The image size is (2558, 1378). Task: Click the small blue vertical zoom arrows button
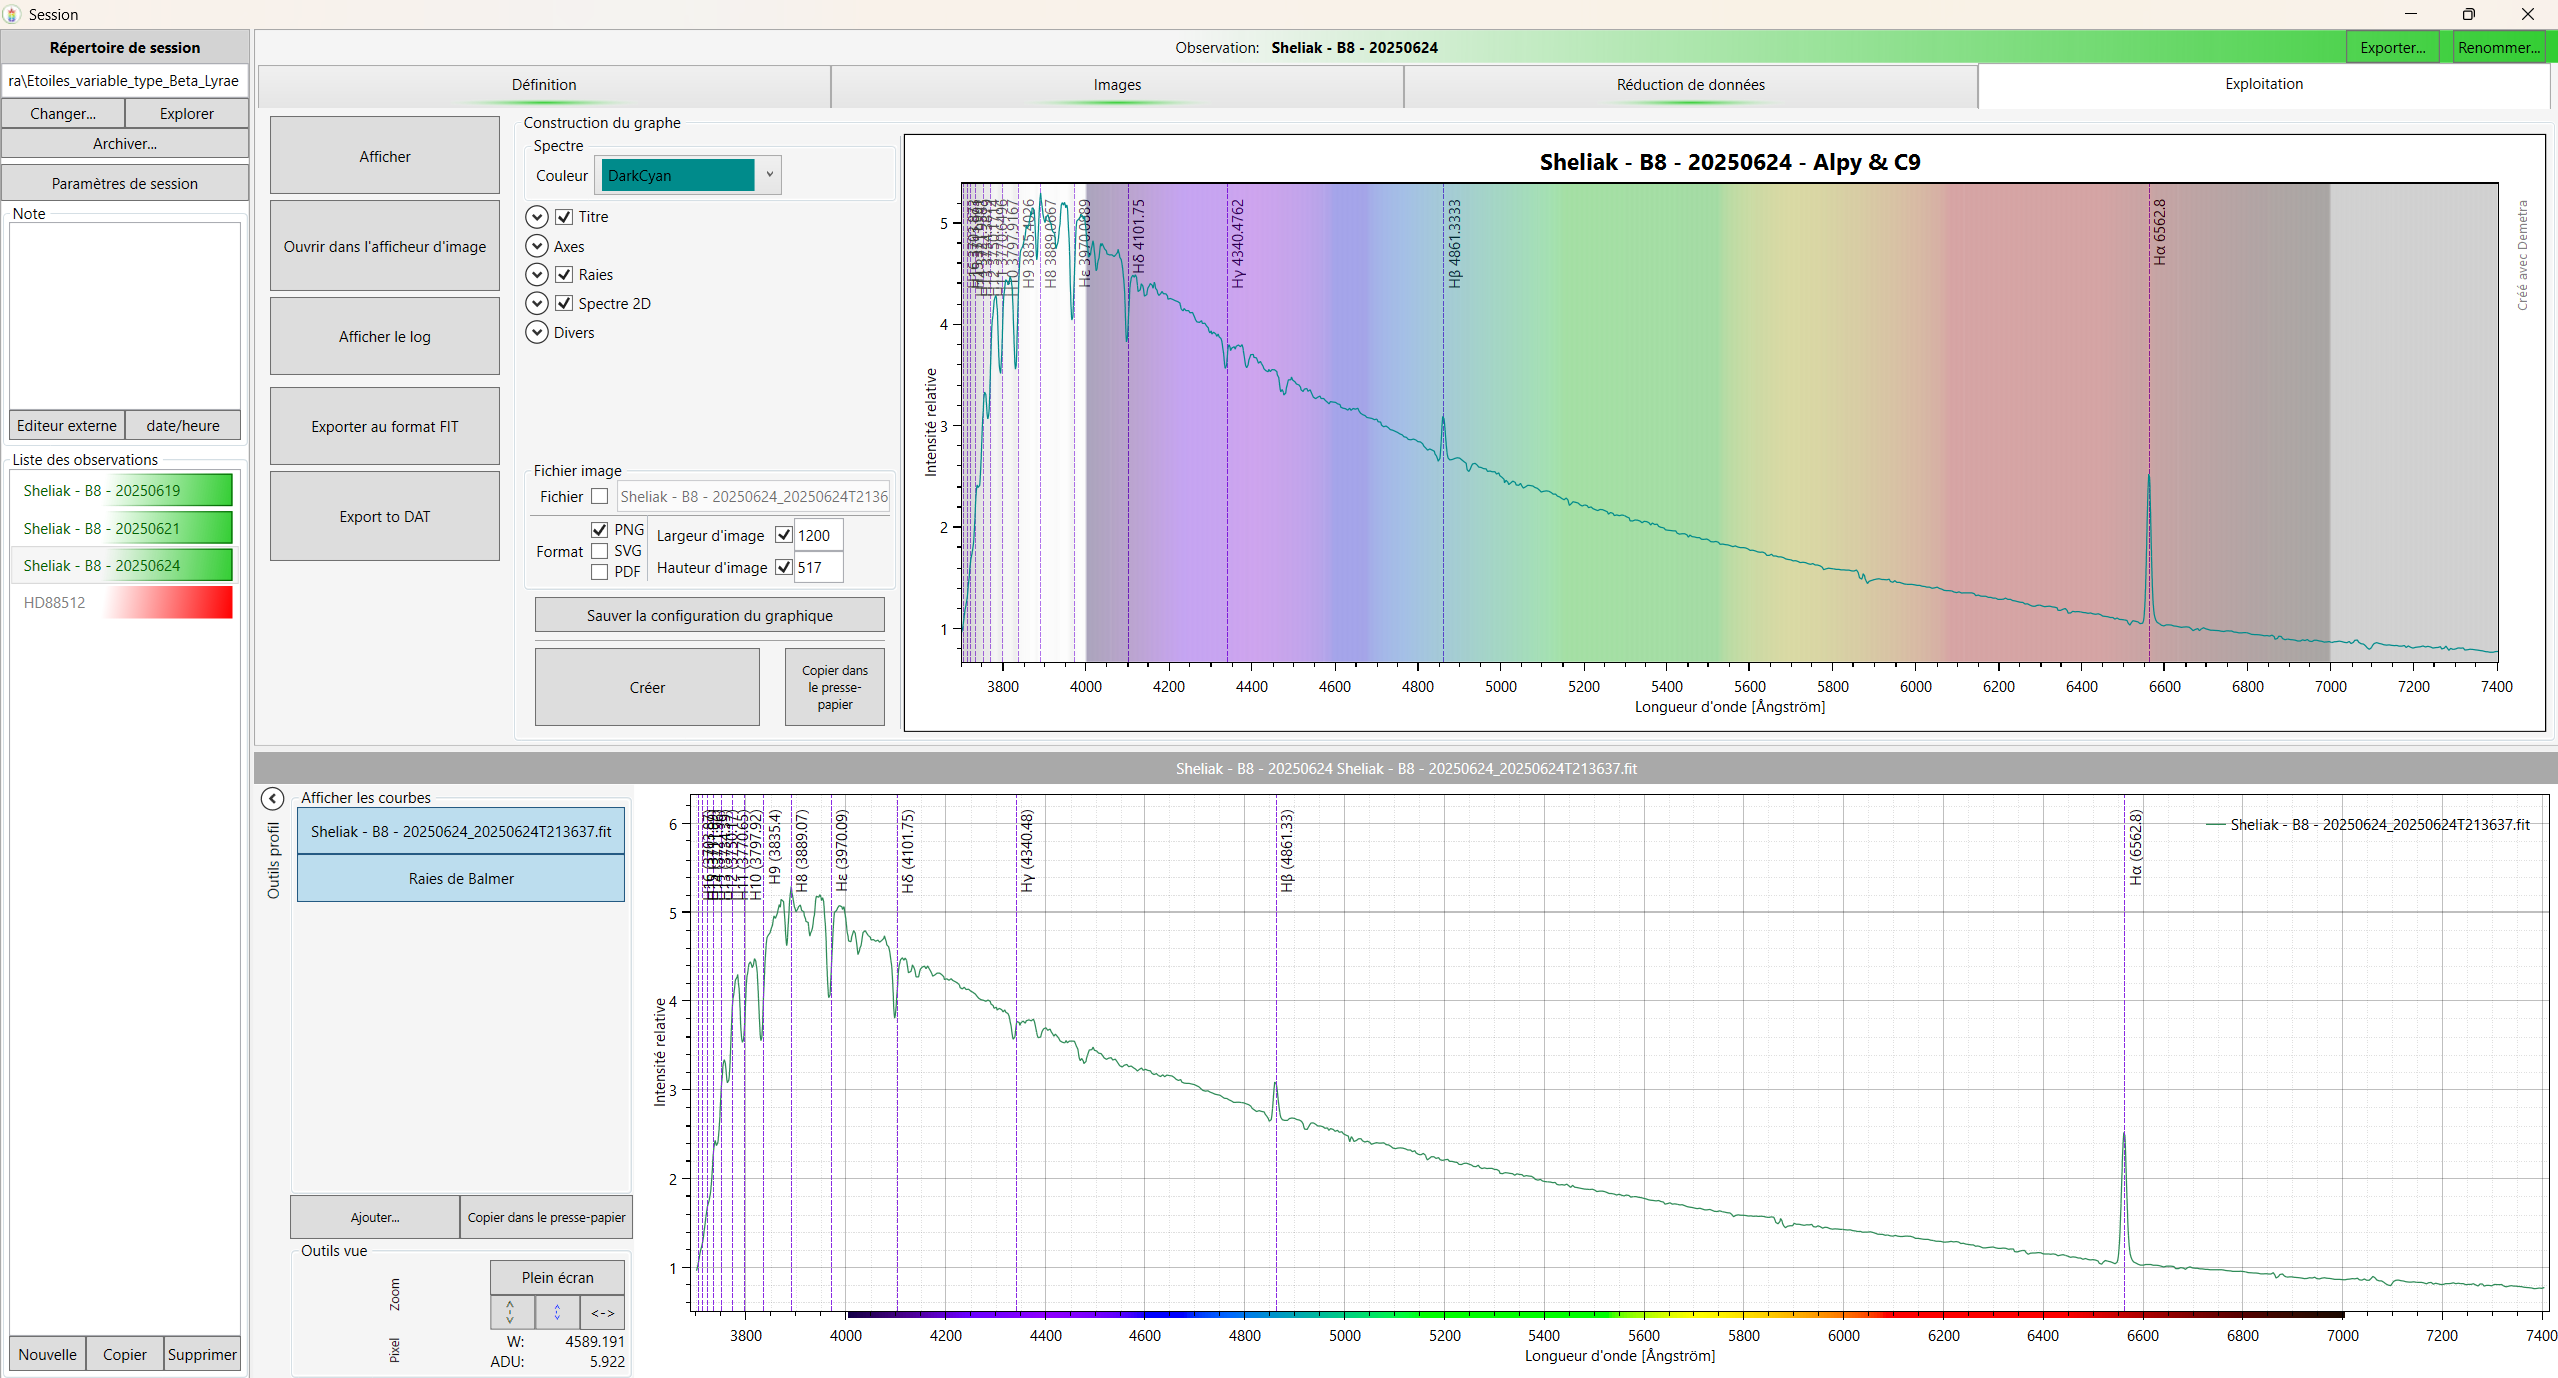point(557,1312)
